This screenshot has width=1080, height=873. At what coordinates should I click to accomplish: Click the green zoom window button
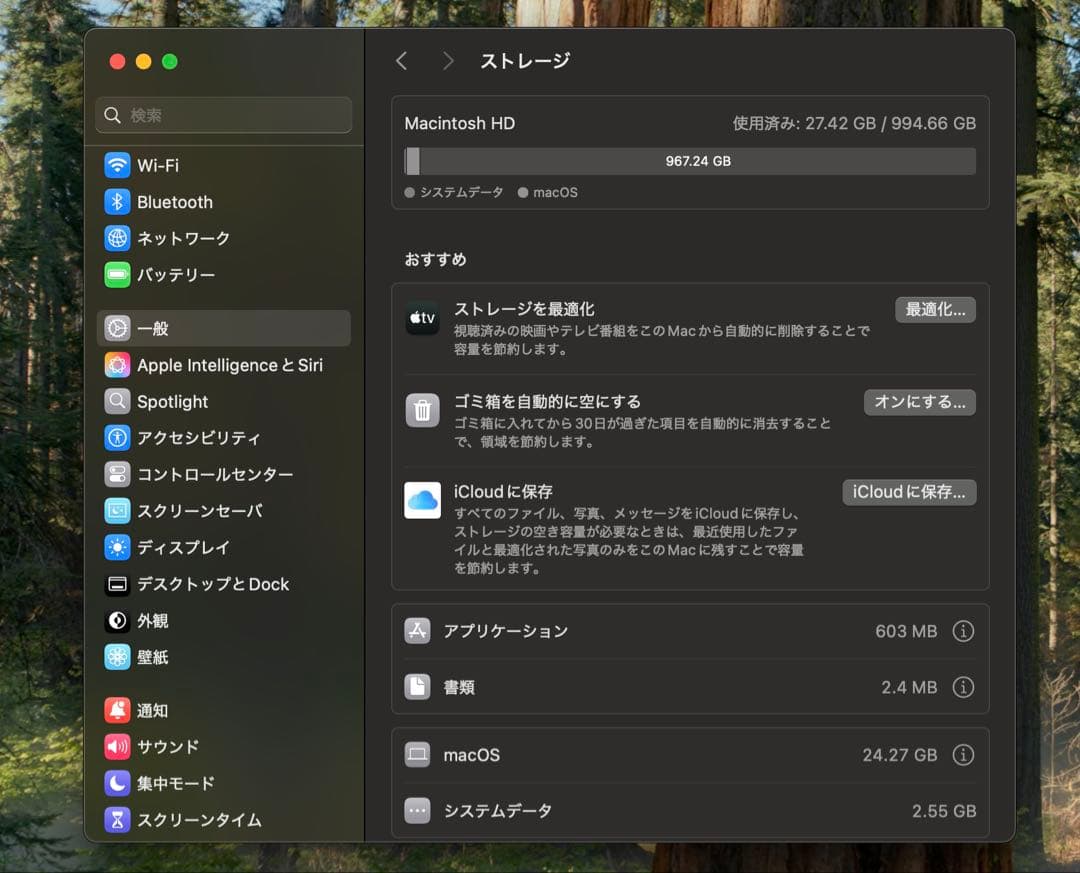[169, 62]
